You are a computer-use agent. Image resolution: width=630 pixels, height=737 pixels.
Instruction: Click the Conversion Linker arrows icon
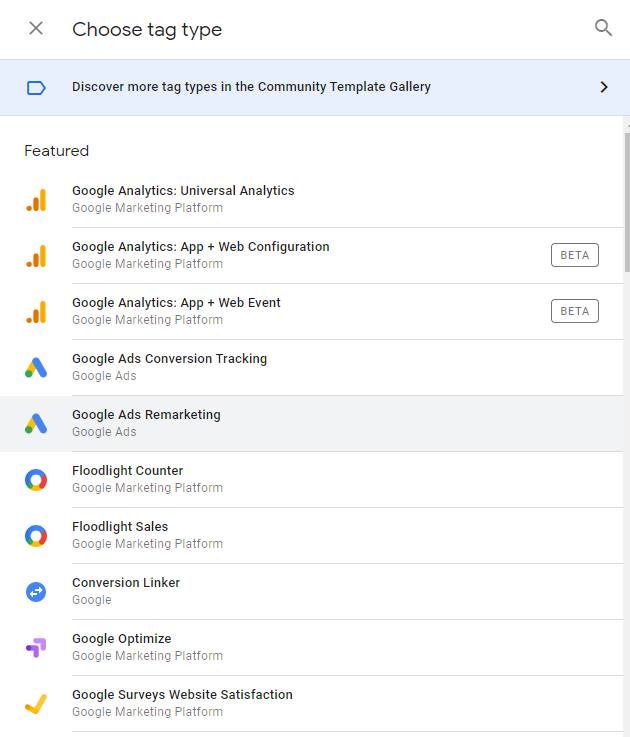click(36, 592)
